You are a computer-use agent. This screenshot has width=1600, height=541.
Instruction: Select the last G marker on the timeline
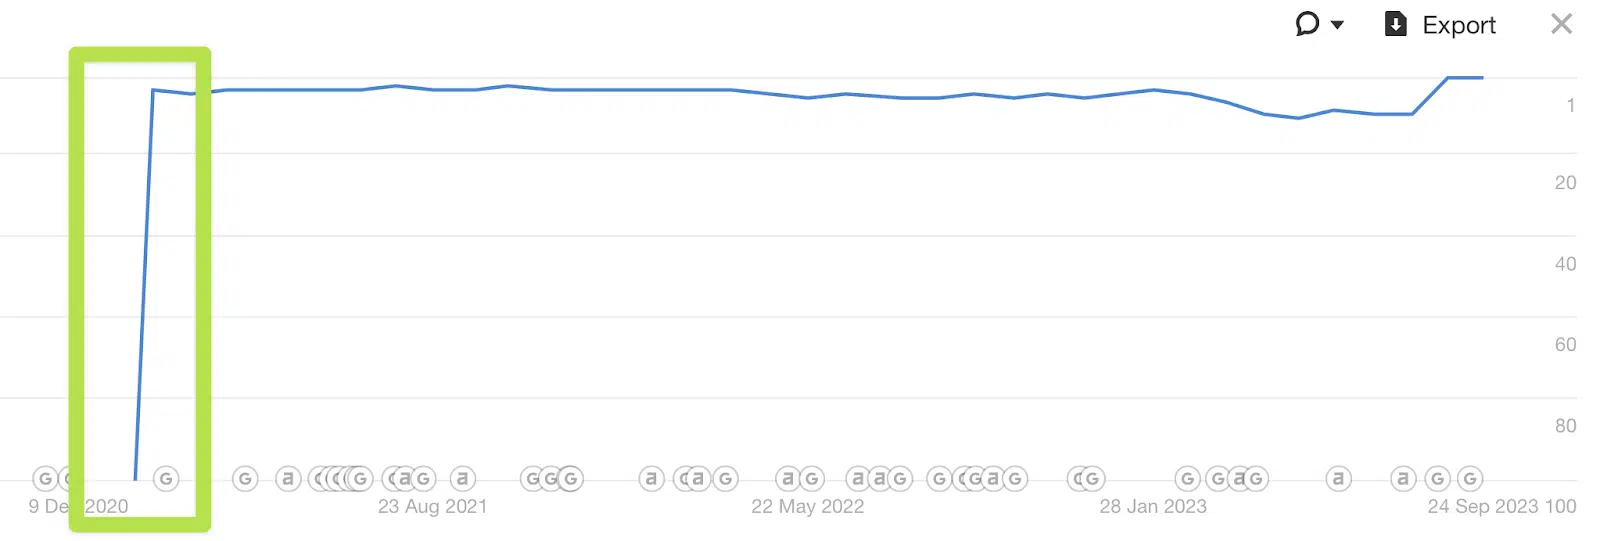pos(1469,479)
